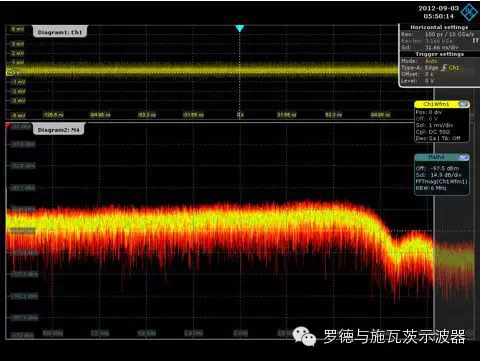The image size is (481, 361).
Task: Click the trigger Offset 0 s value
Action: 429,74
